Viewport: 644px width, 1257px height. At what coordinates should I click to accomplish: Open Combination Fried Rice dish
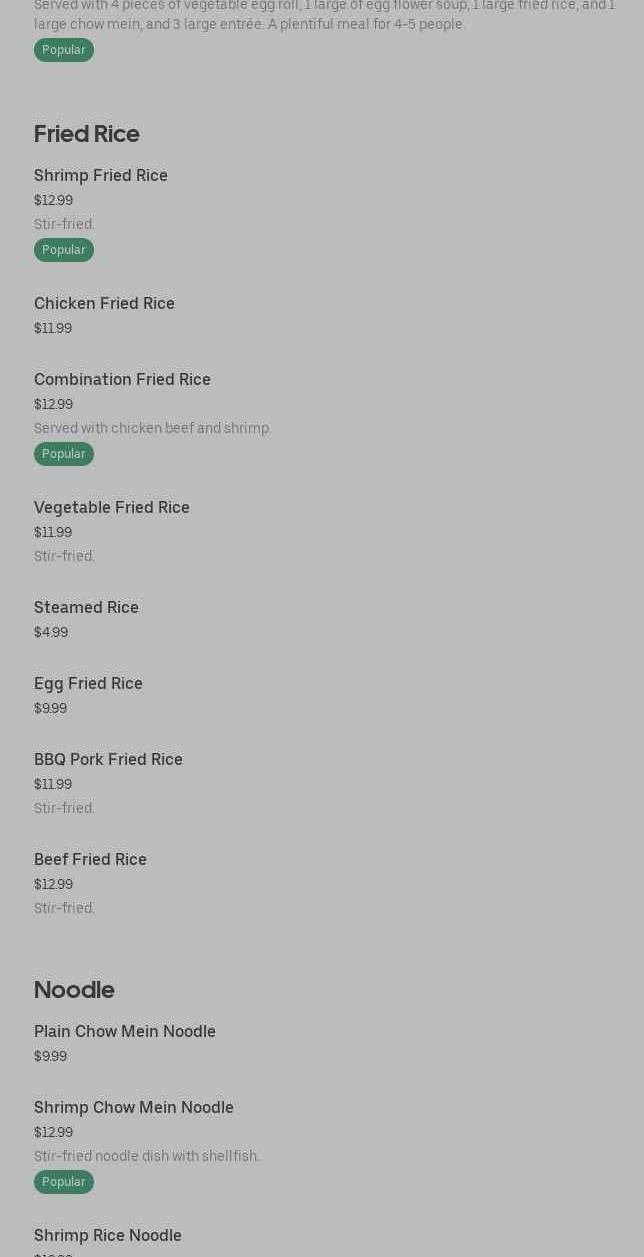pos(122,380)
